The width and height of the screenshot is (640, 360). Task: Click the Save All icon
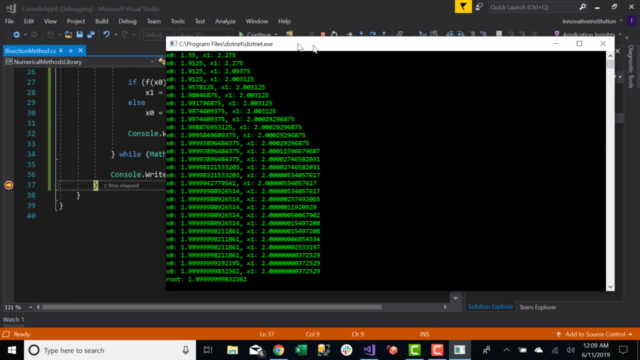(91, 35)
